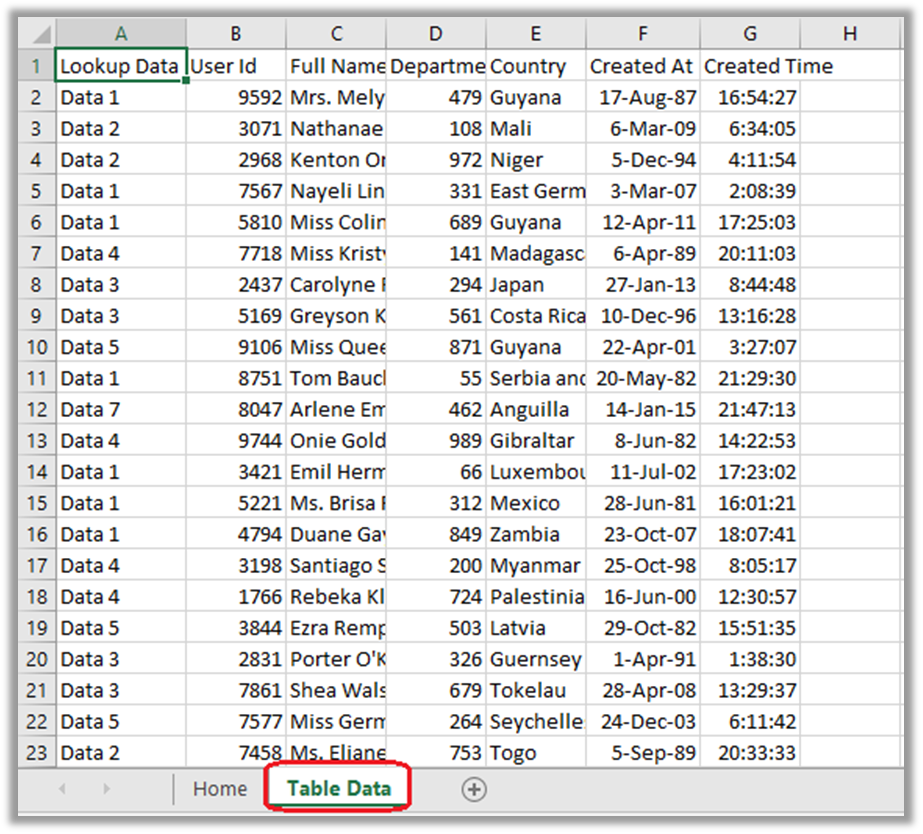
Task: Select cell containing Myanmar
Action: pyautogui.click(x=536, y=565)
